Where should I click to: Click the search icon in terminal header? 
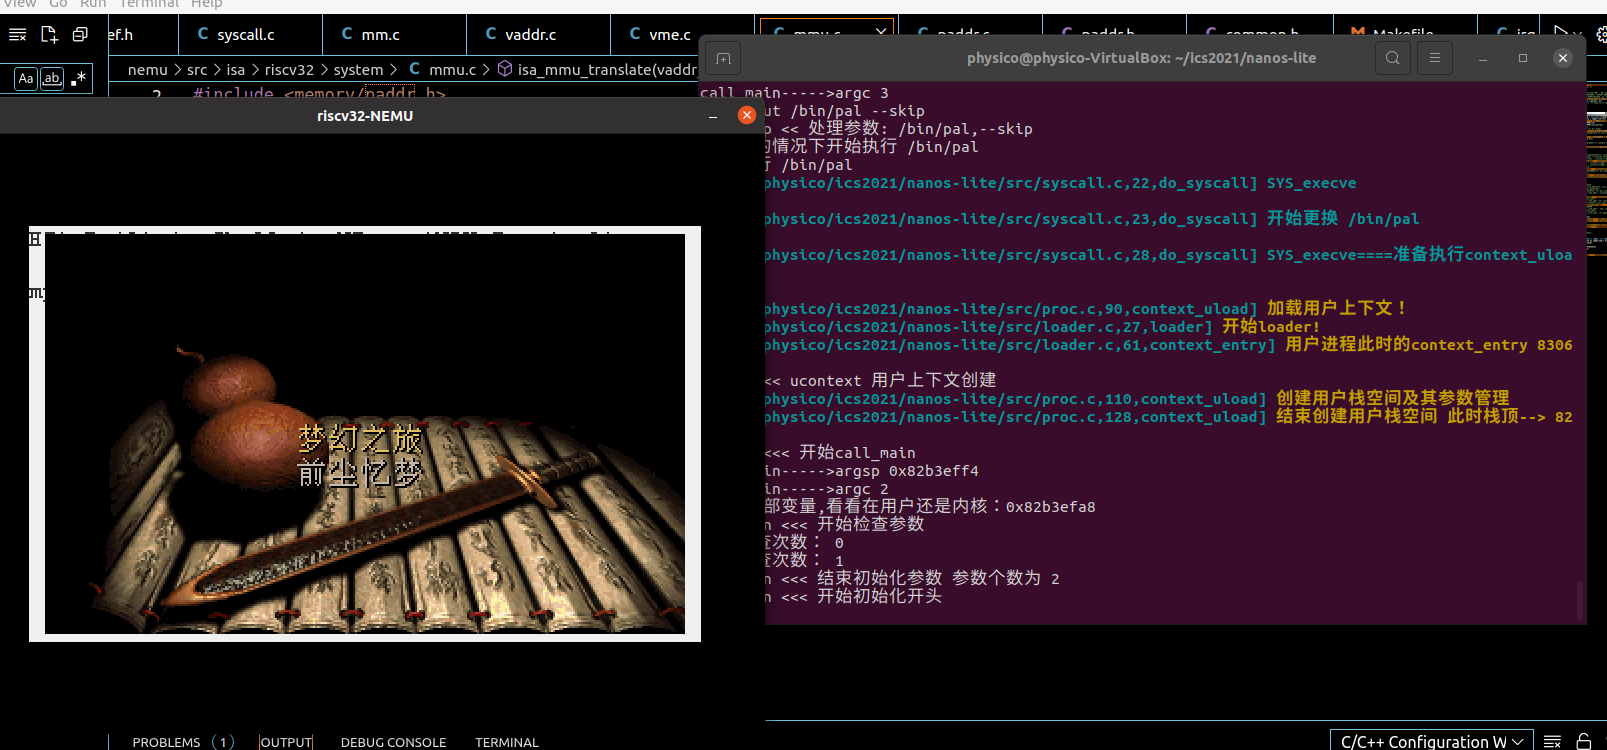[x=1393, y=58]
